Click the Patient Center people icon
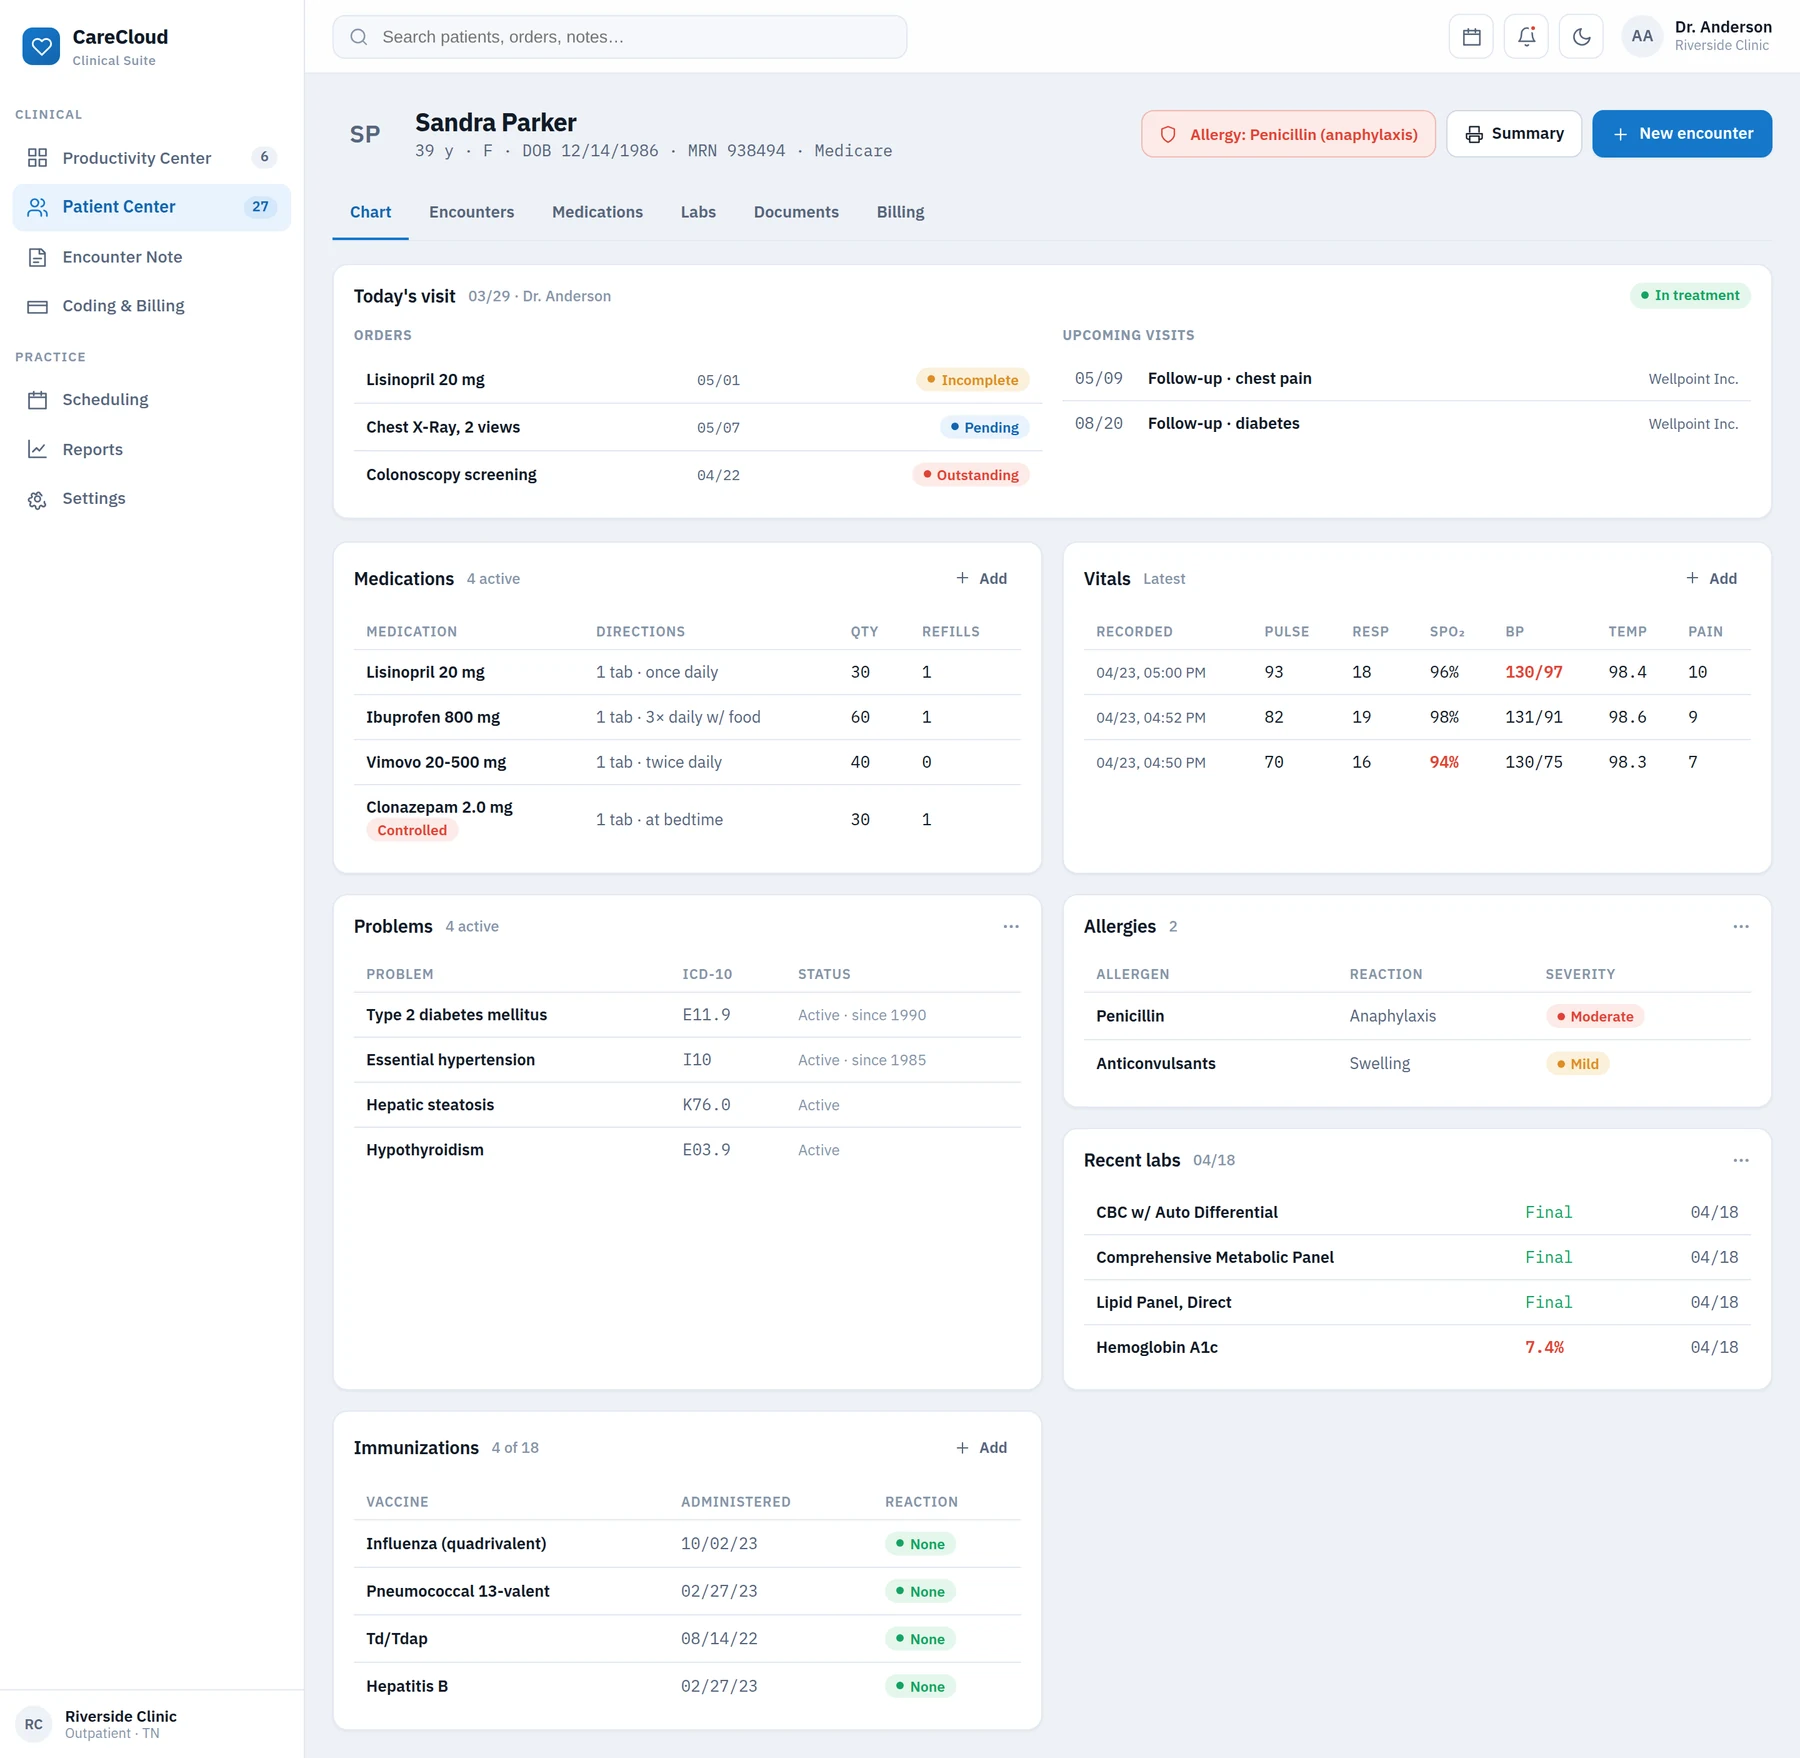 coord(37,207)
